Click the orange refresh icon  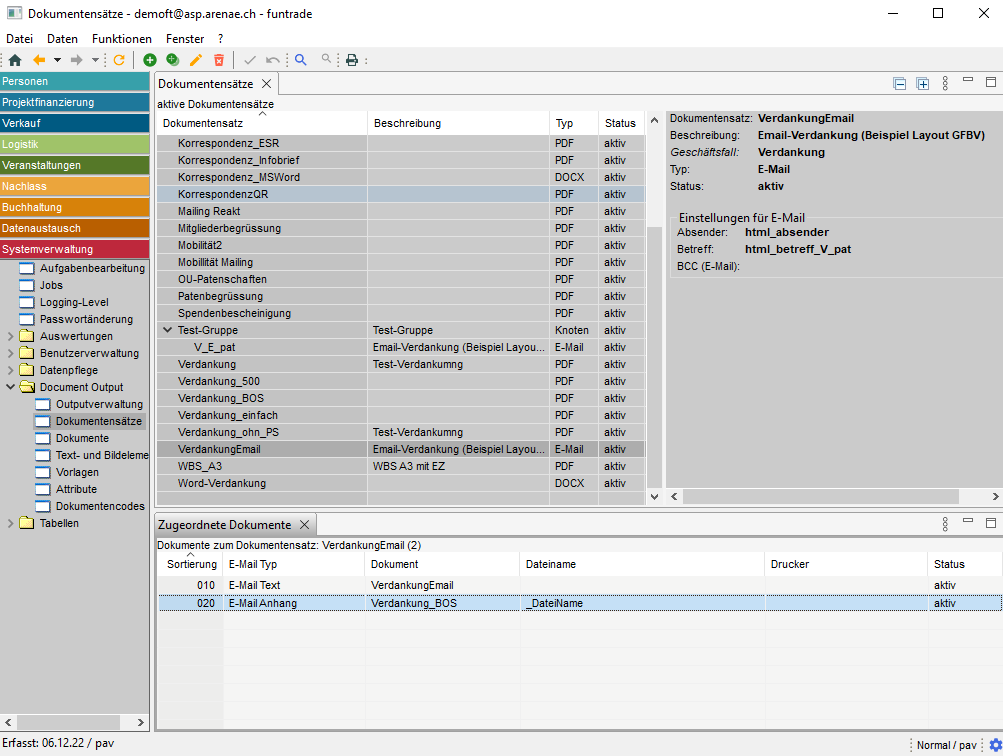[119, 60]
